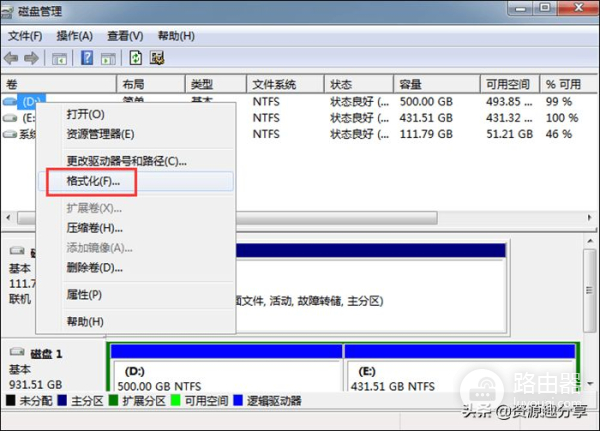Click the Refresh toolbar icon

136,58
